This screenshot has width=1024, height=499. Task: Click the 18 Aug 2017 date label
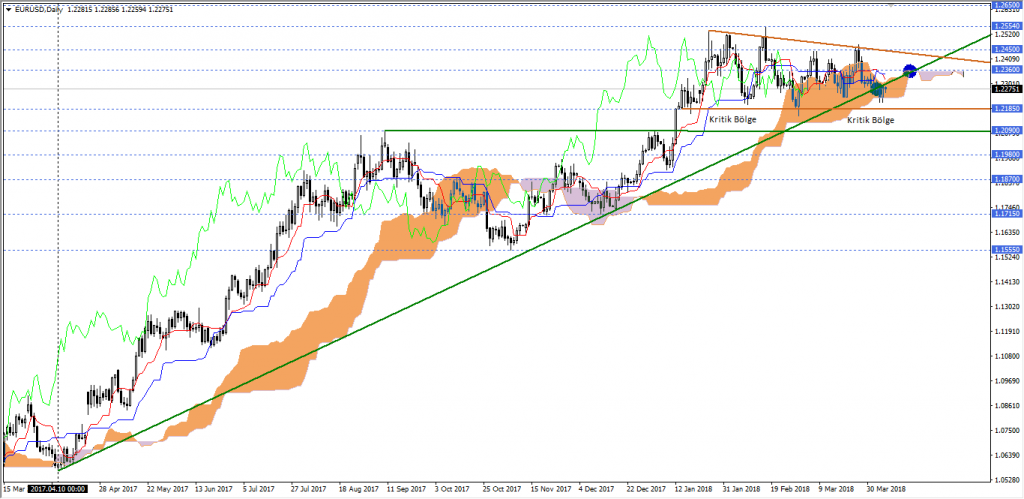(x=359, y=489)
